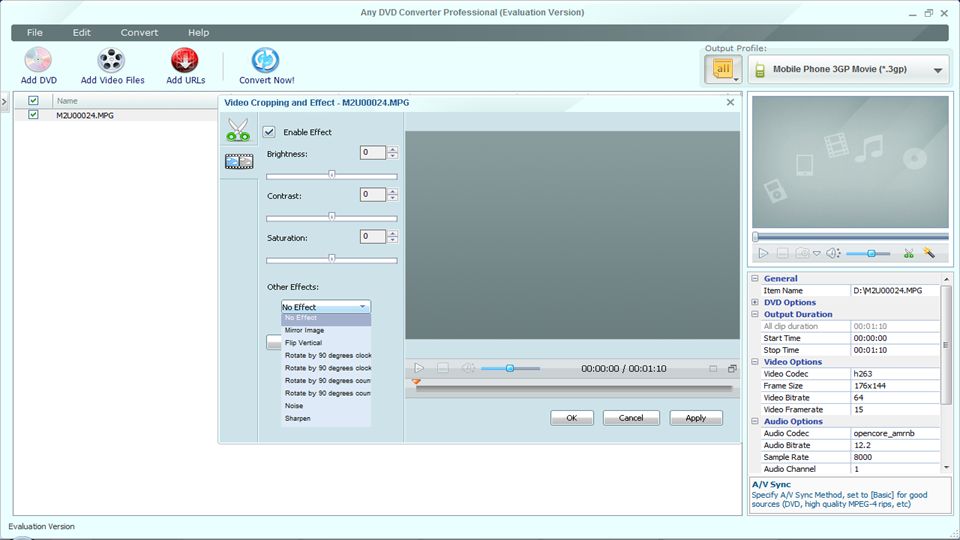Toggle the Enable Effect checkbox
The image size is (960, 540).
pyautogui.click(x=269, y=132)
